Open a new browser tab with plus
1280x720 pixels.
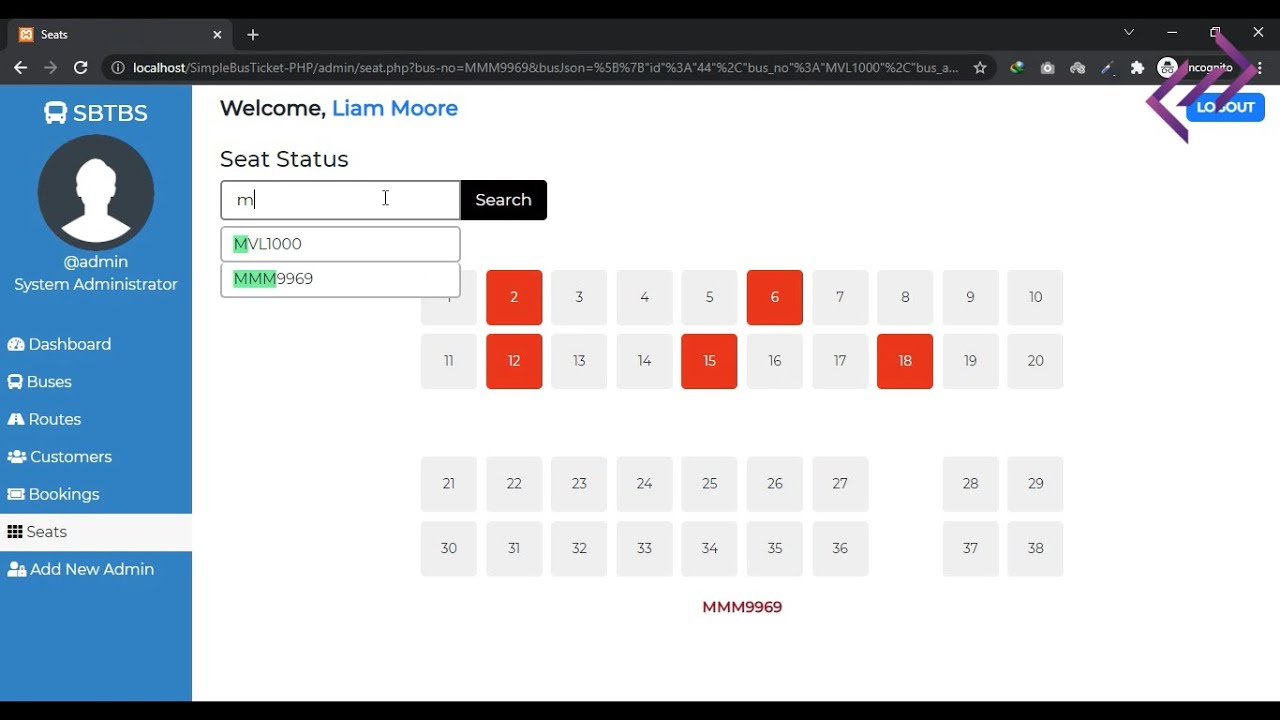click(x=253, y=34)
